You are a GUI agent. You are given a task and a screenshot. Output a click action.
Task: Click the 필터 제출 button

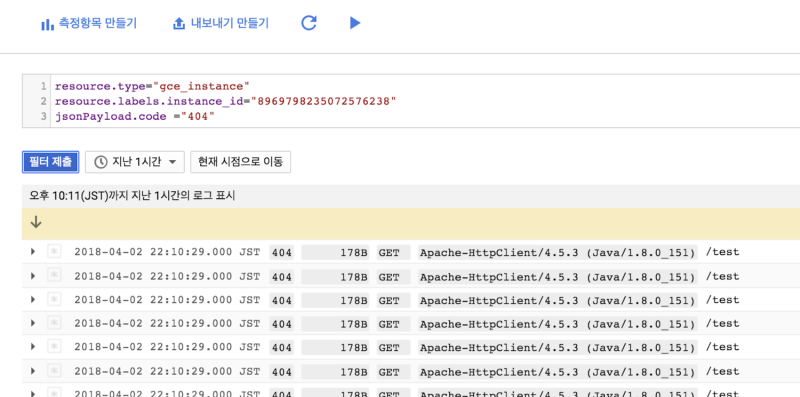coord(51,162)
